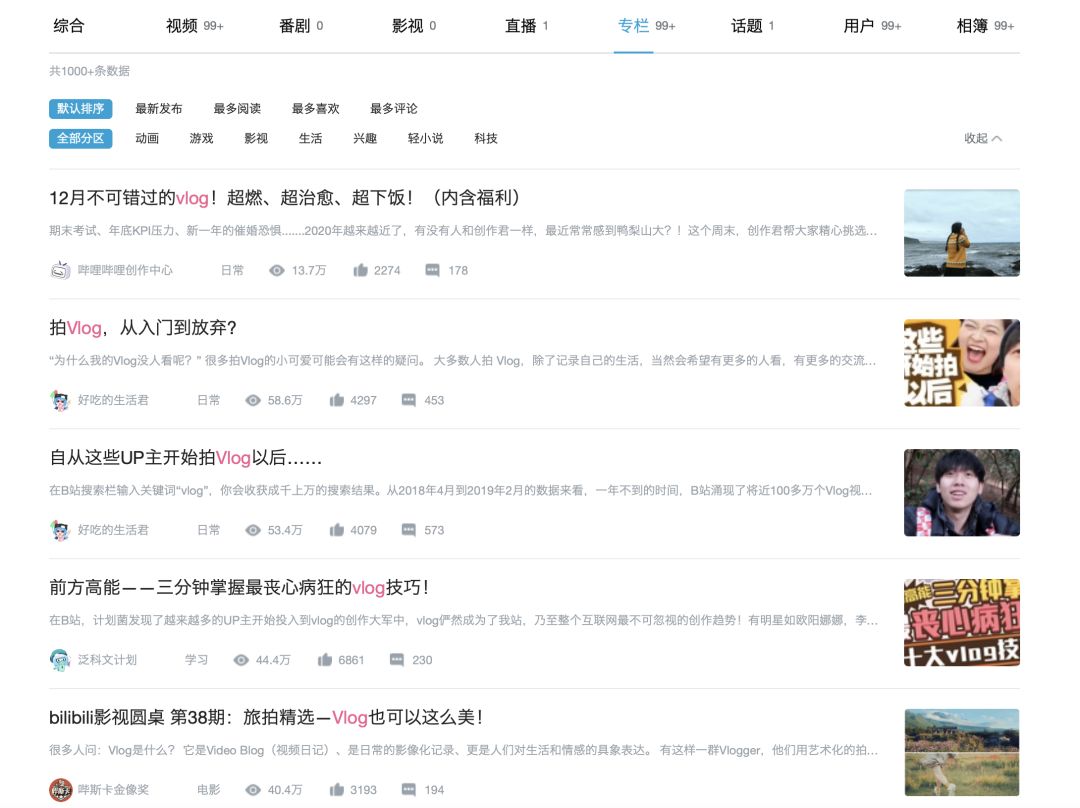The width and height of the screenshot is (1080, 808).
Task: Click the like thumb icon showing 4297
Action: (336, 400)
